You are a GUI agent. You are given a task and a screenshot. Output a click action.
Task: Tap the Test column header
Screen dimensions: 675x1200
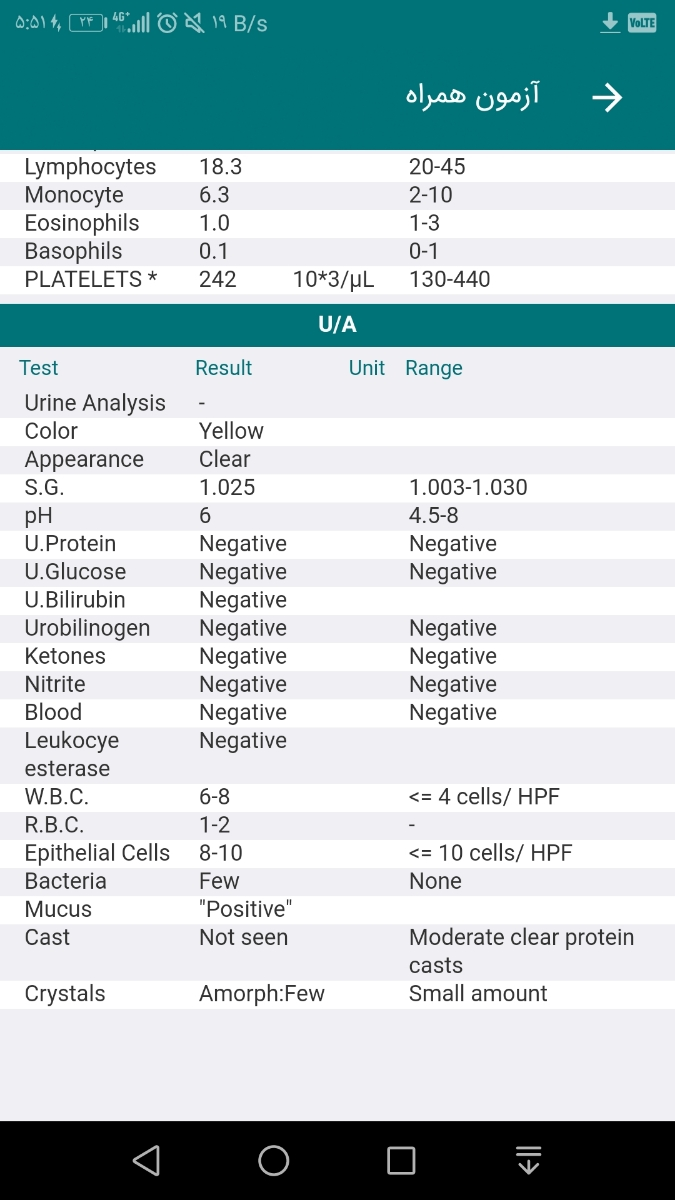click(39, 368)
